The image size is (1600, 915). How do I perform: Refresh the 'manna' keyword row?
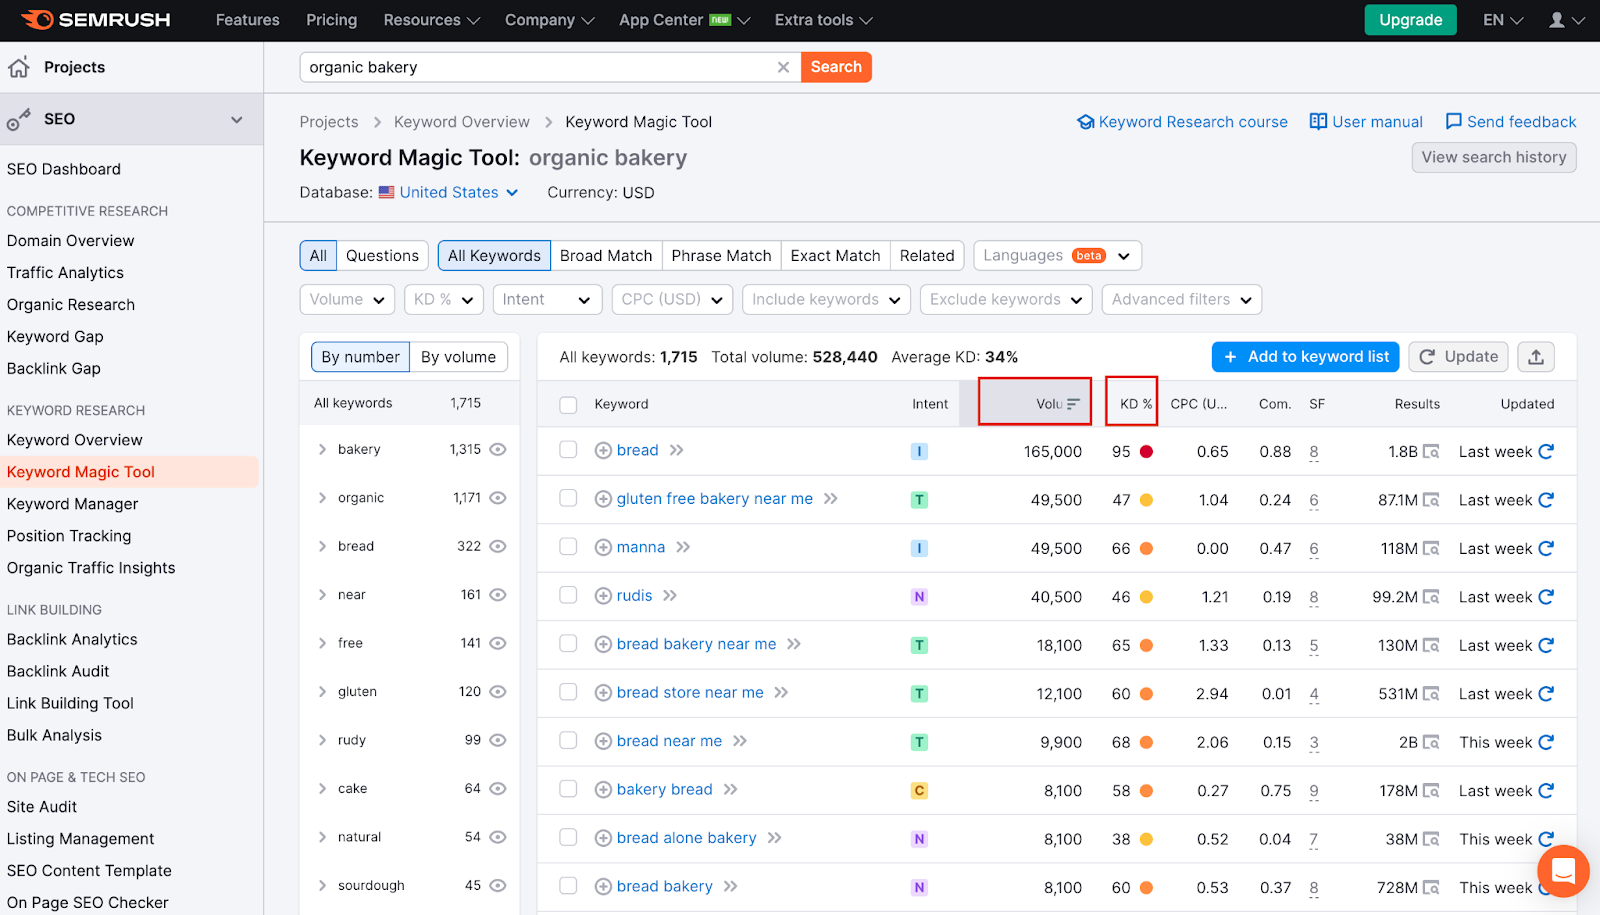(1546, 548)
